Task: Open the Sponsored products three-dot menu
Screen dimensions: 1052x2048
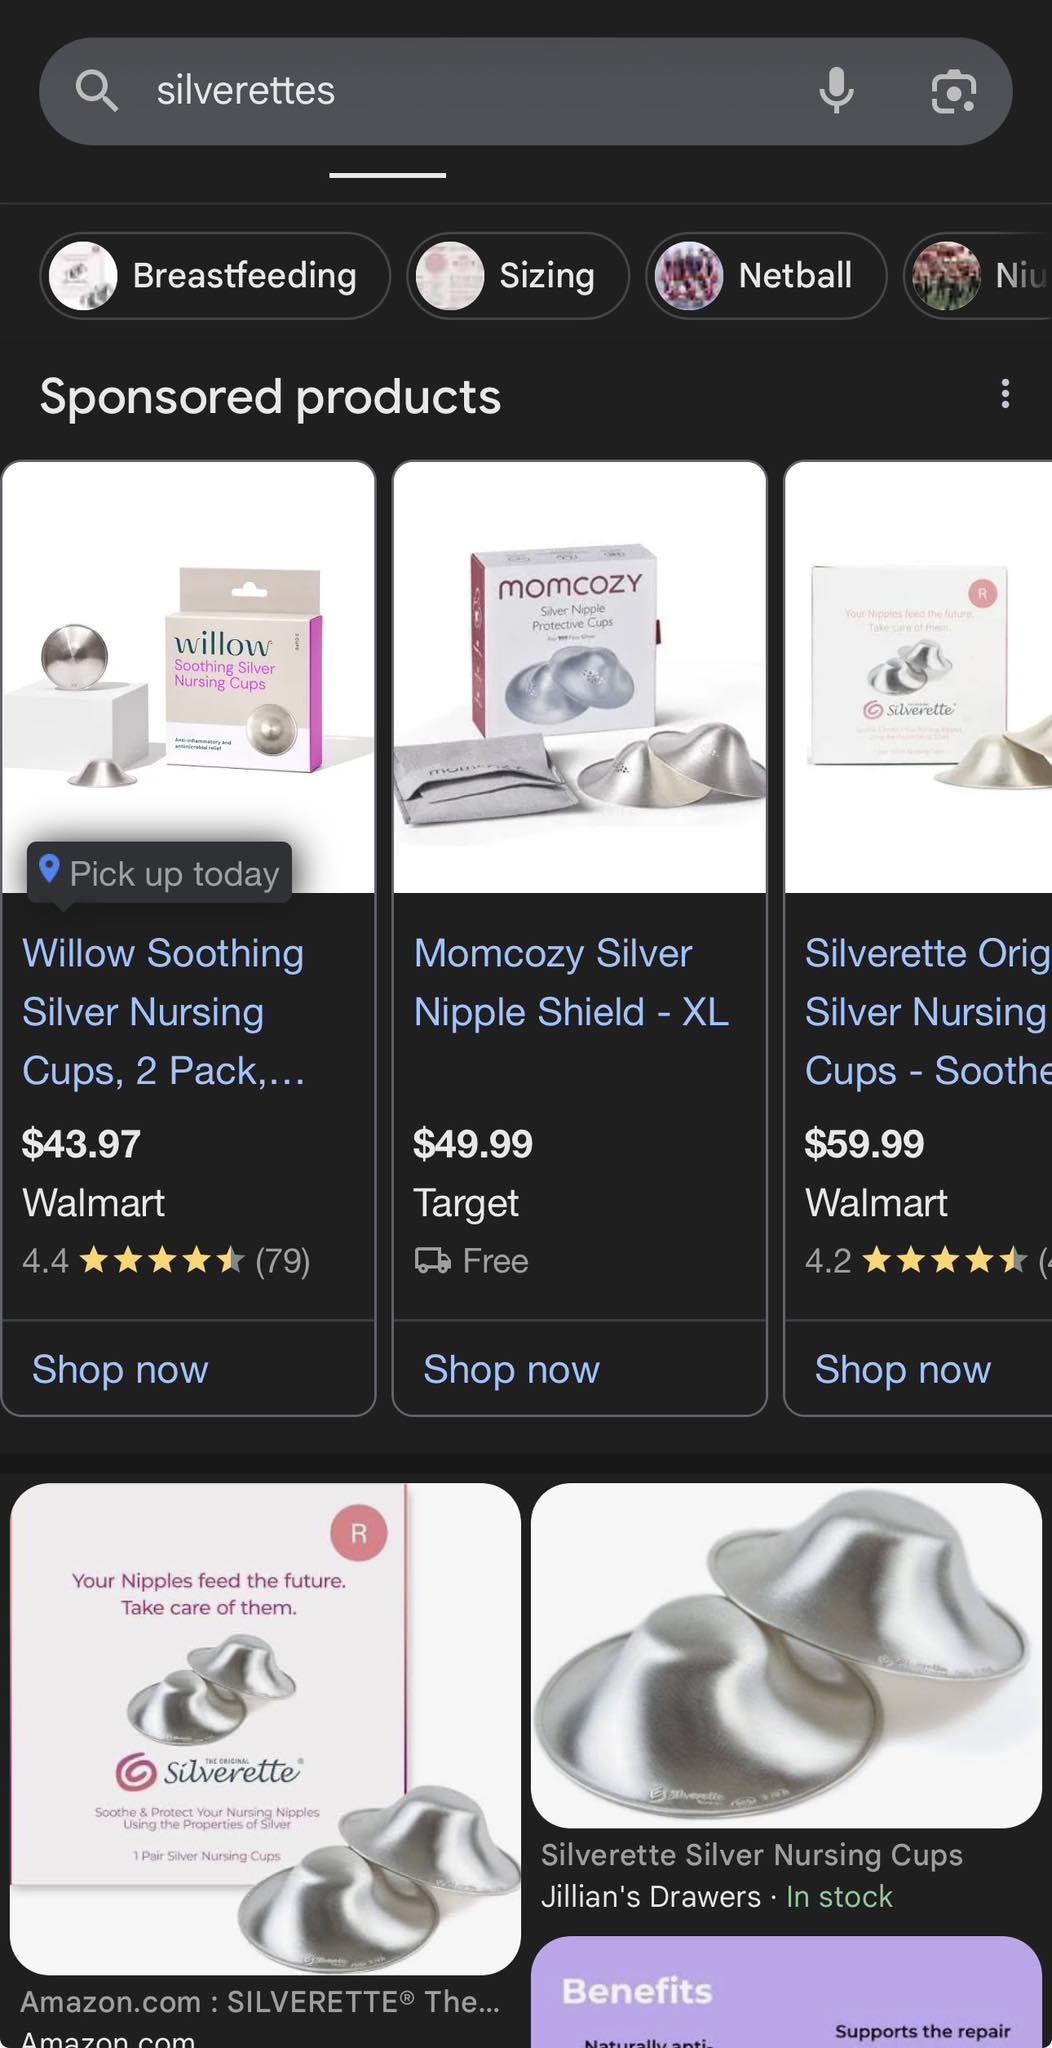Action: point(1005,394)
